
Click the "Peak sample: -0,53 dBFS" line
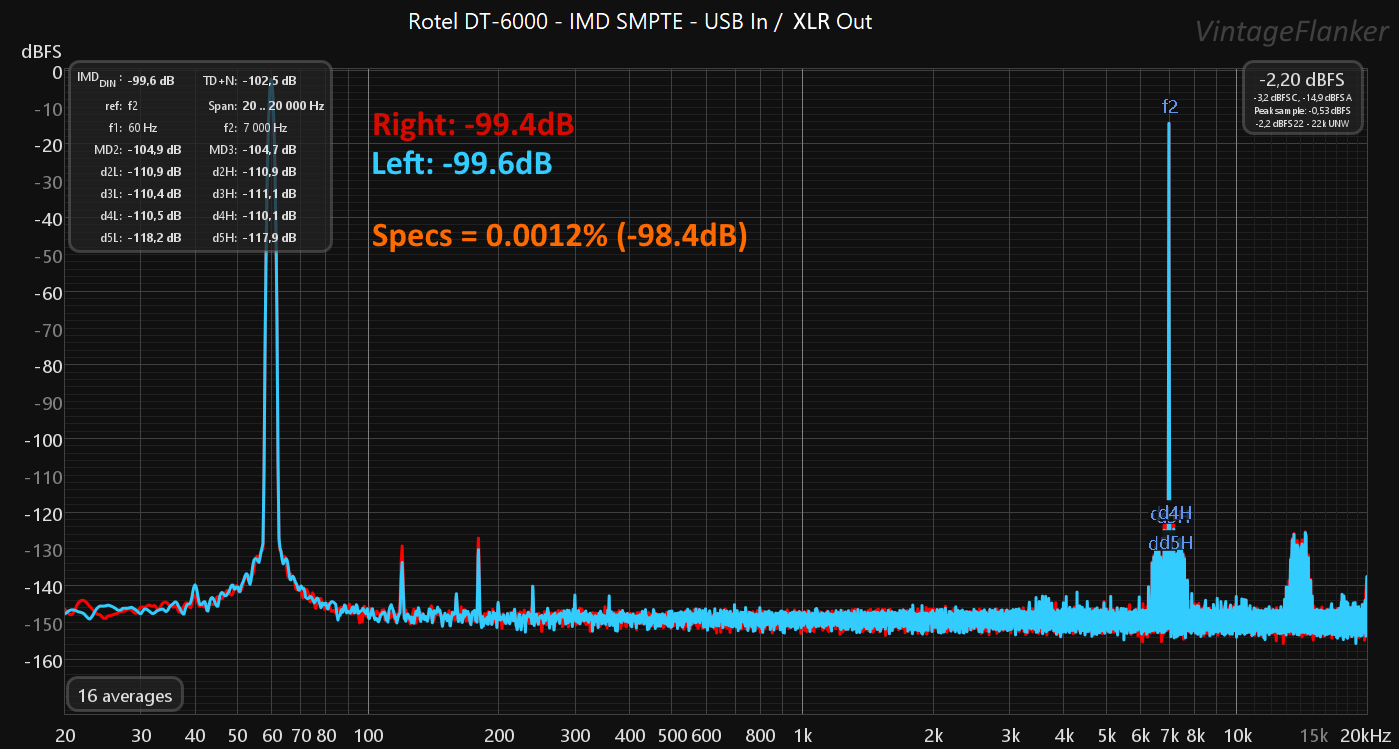(x=1302, y=110)
